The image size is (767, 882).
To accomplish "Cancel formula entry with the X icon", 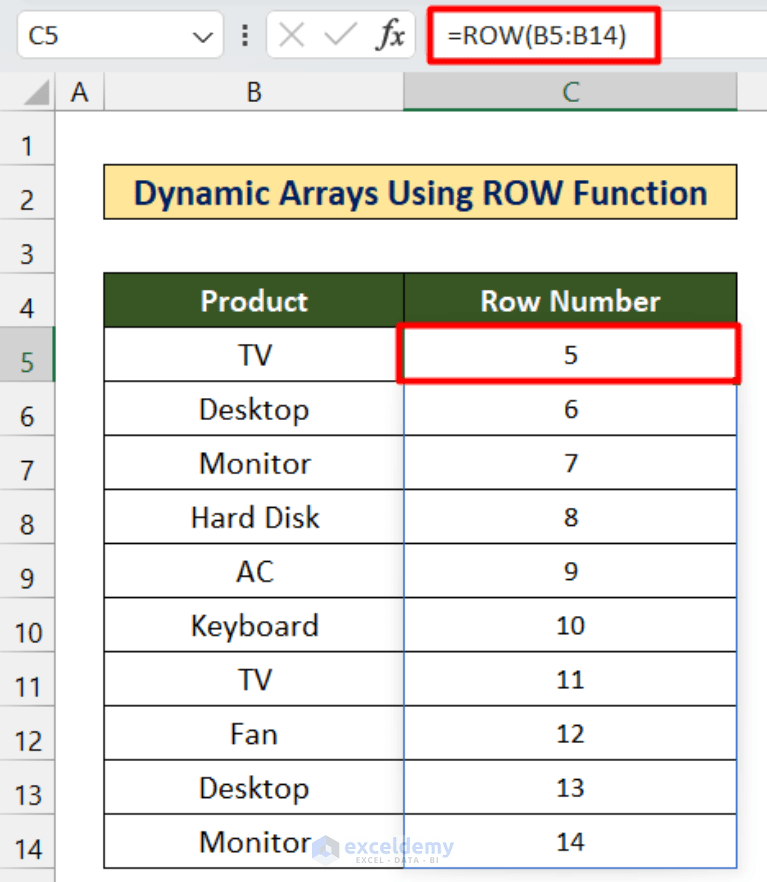I will click(x=290, y=35).
